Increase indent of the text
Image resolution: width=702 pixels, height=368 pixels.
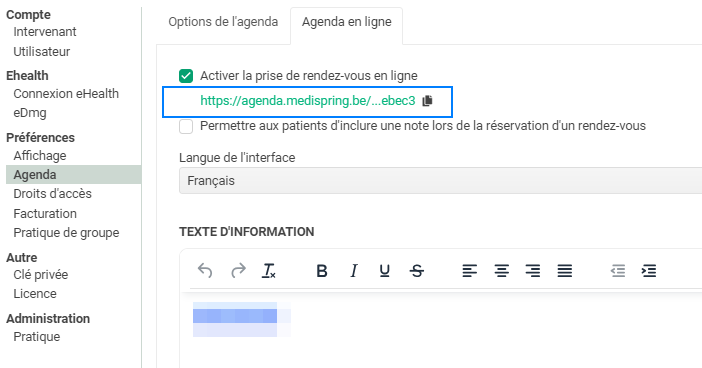pos(649,271)
